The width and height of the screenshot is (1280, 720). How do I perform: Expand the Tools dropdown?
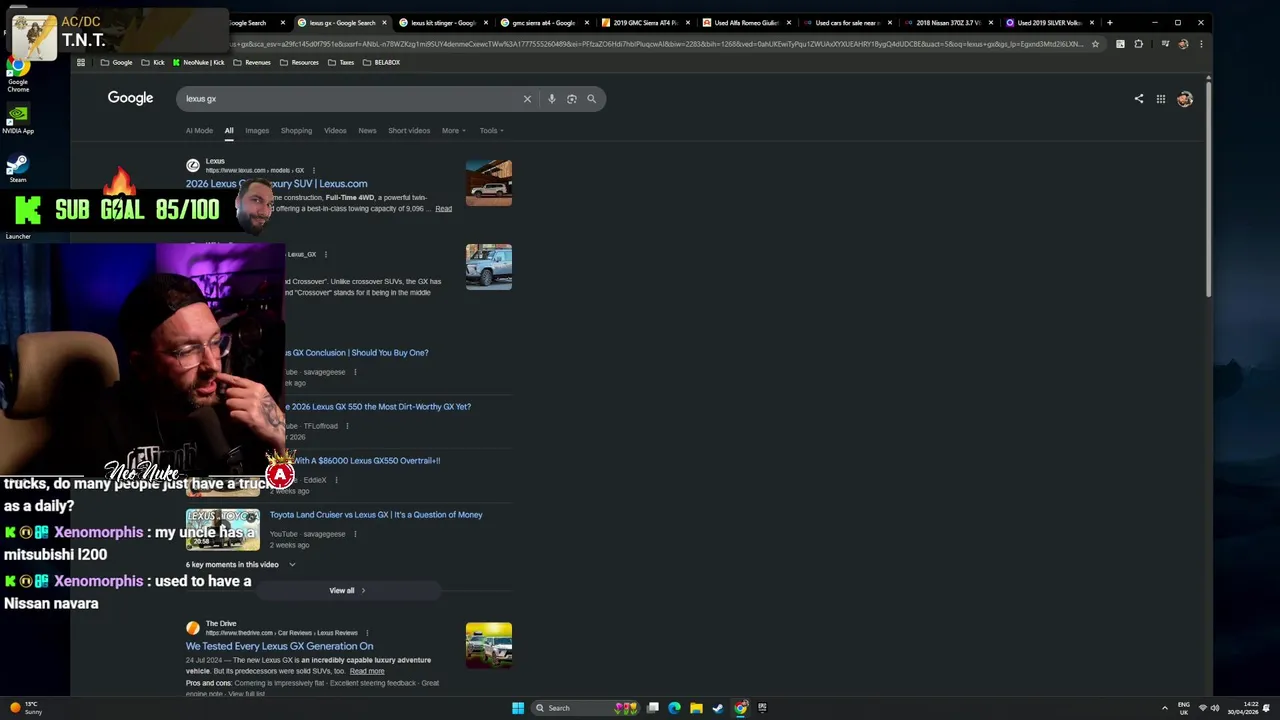(491, 130)
